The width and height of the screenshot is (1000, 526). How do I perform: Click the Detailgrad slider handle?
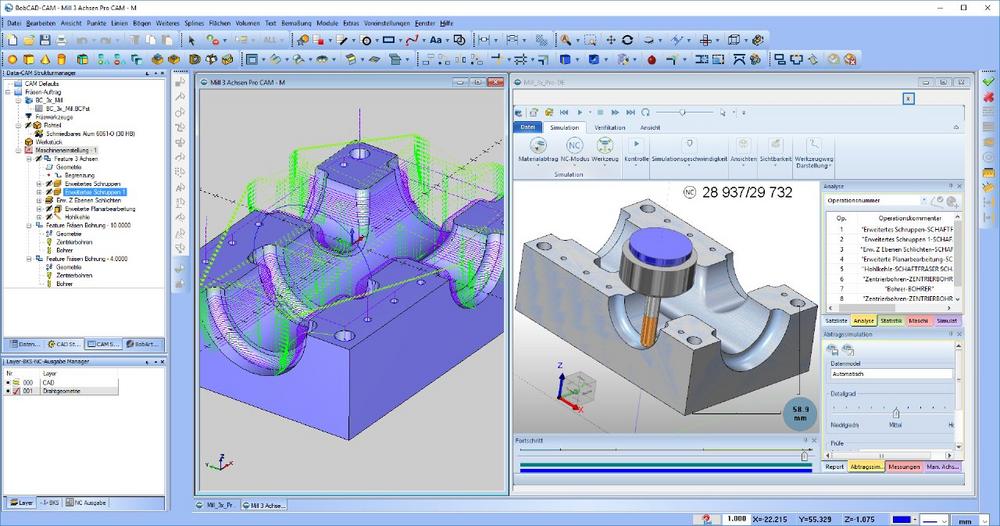(x=895, y=413)
